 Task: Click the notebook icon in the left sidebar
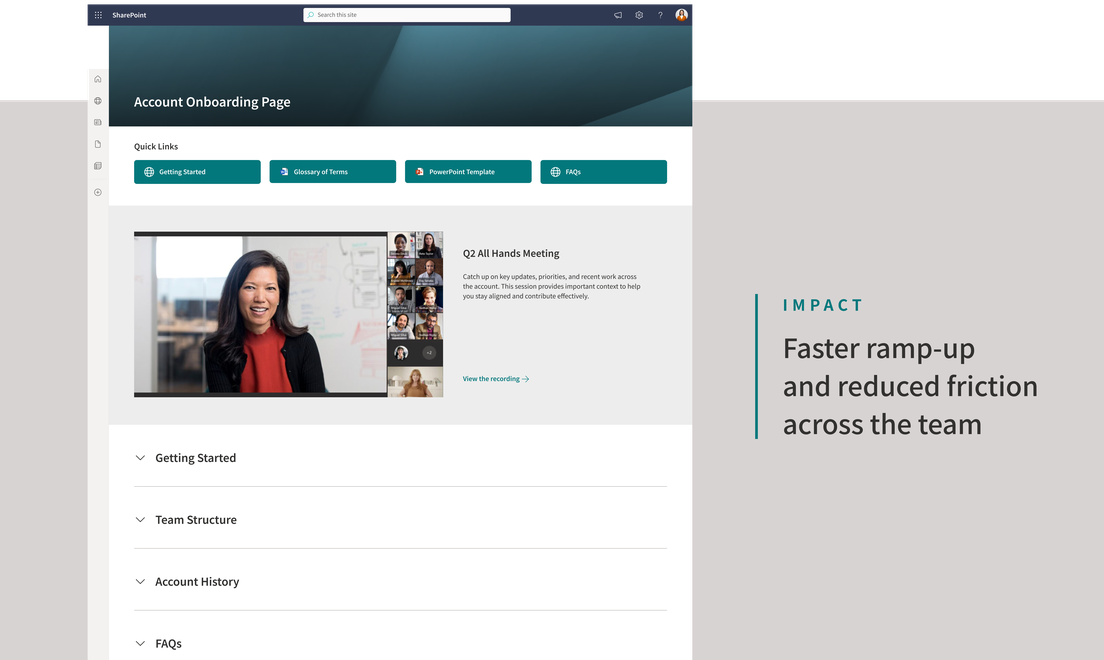(x=97, y=166)
